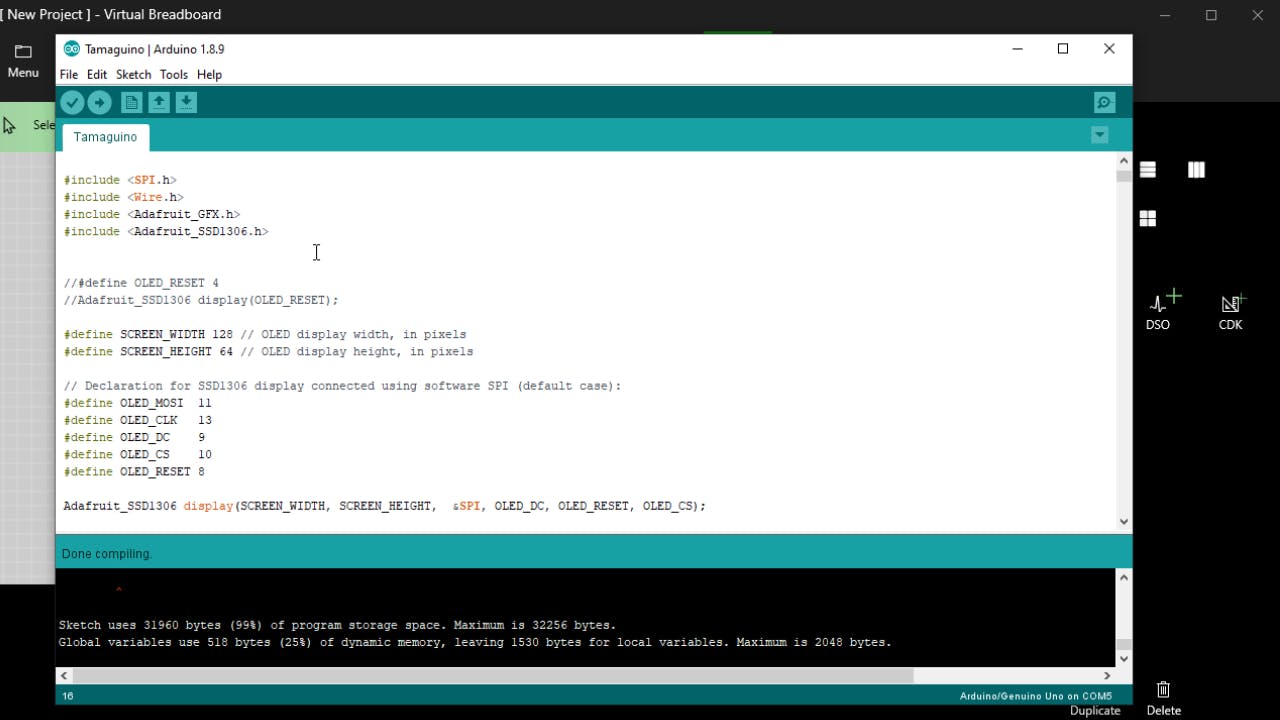
Task: Click the line number 16 in status bar
Action: (68, 696)
